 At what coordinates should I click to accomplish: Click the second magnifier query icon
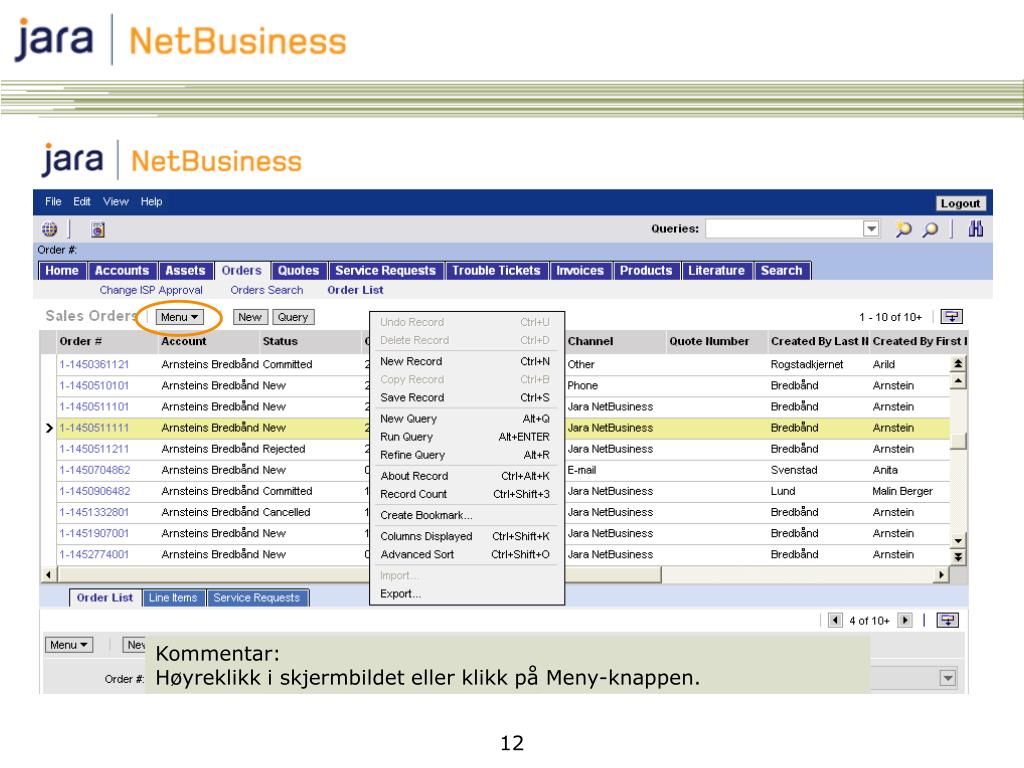tap(930, 229)
